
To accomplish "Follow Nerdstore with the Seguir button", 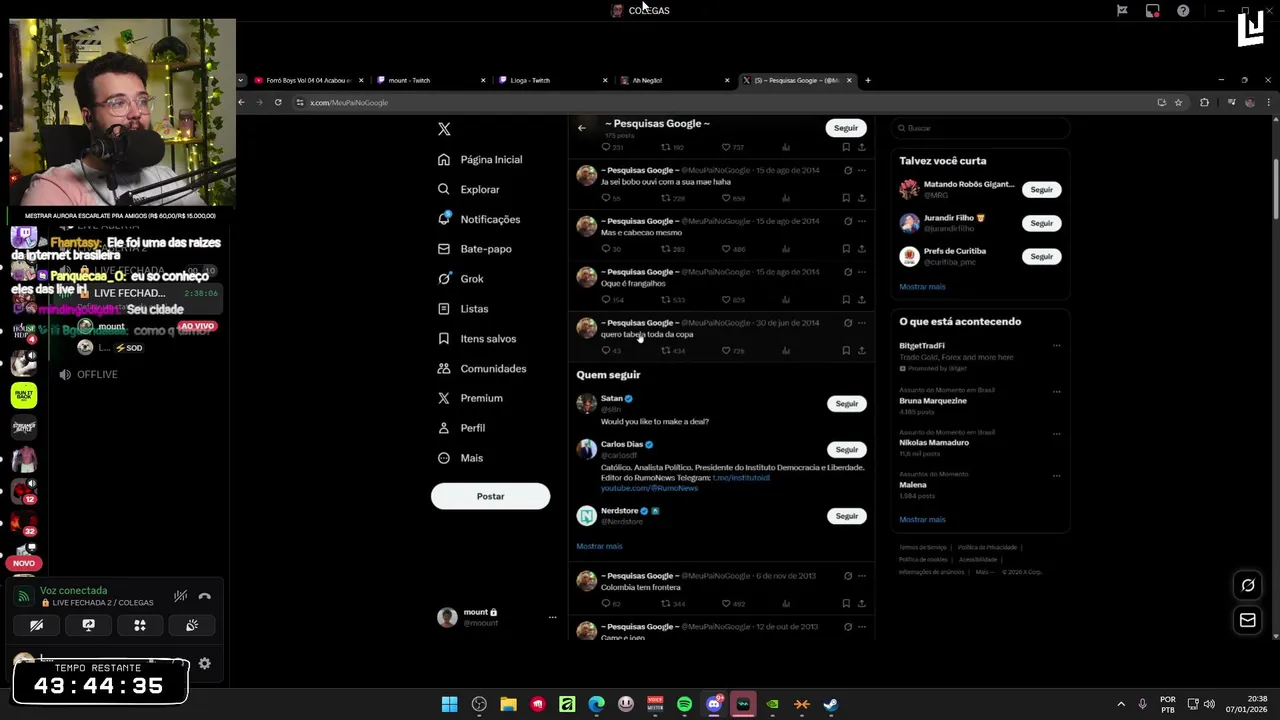I will (847, 516).
